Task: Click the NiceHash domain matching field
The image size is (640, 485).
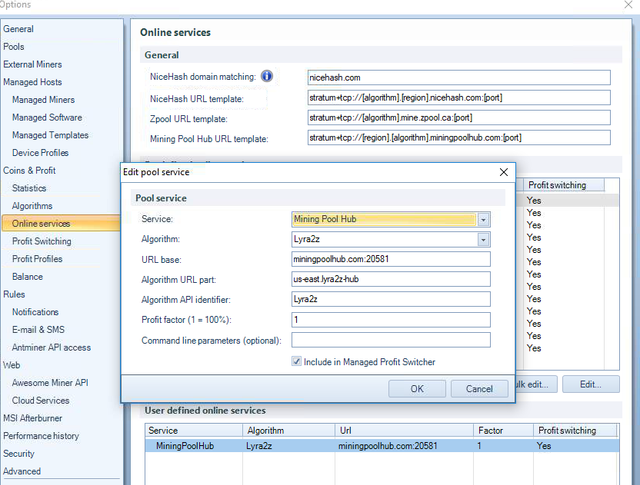Action: [459, 78]
